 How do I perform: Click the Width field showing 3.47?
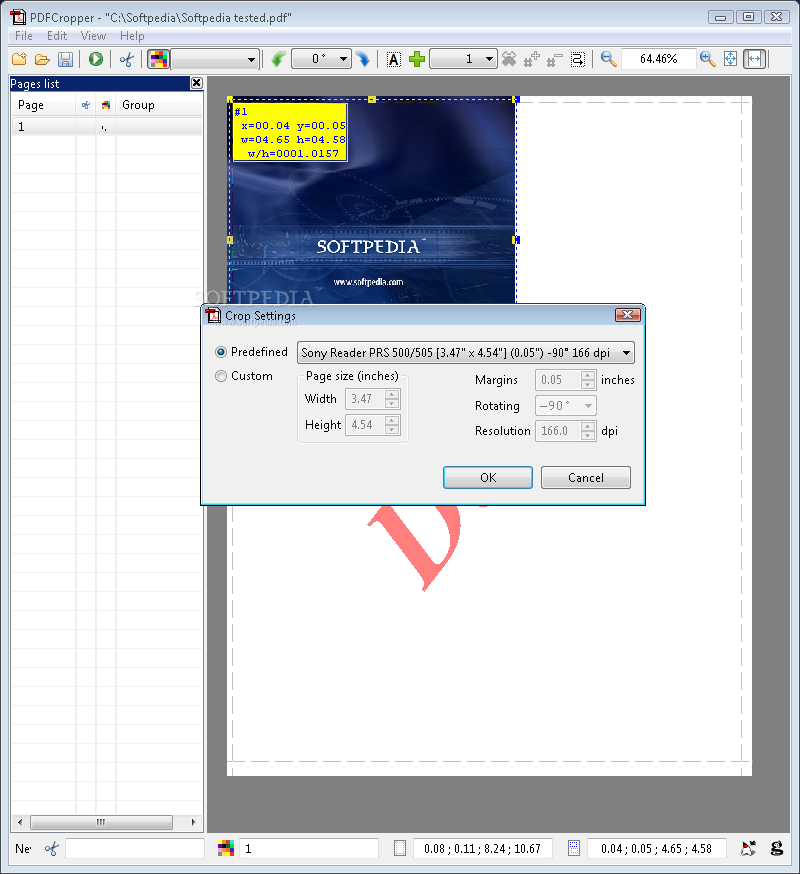tap(365, 399)
